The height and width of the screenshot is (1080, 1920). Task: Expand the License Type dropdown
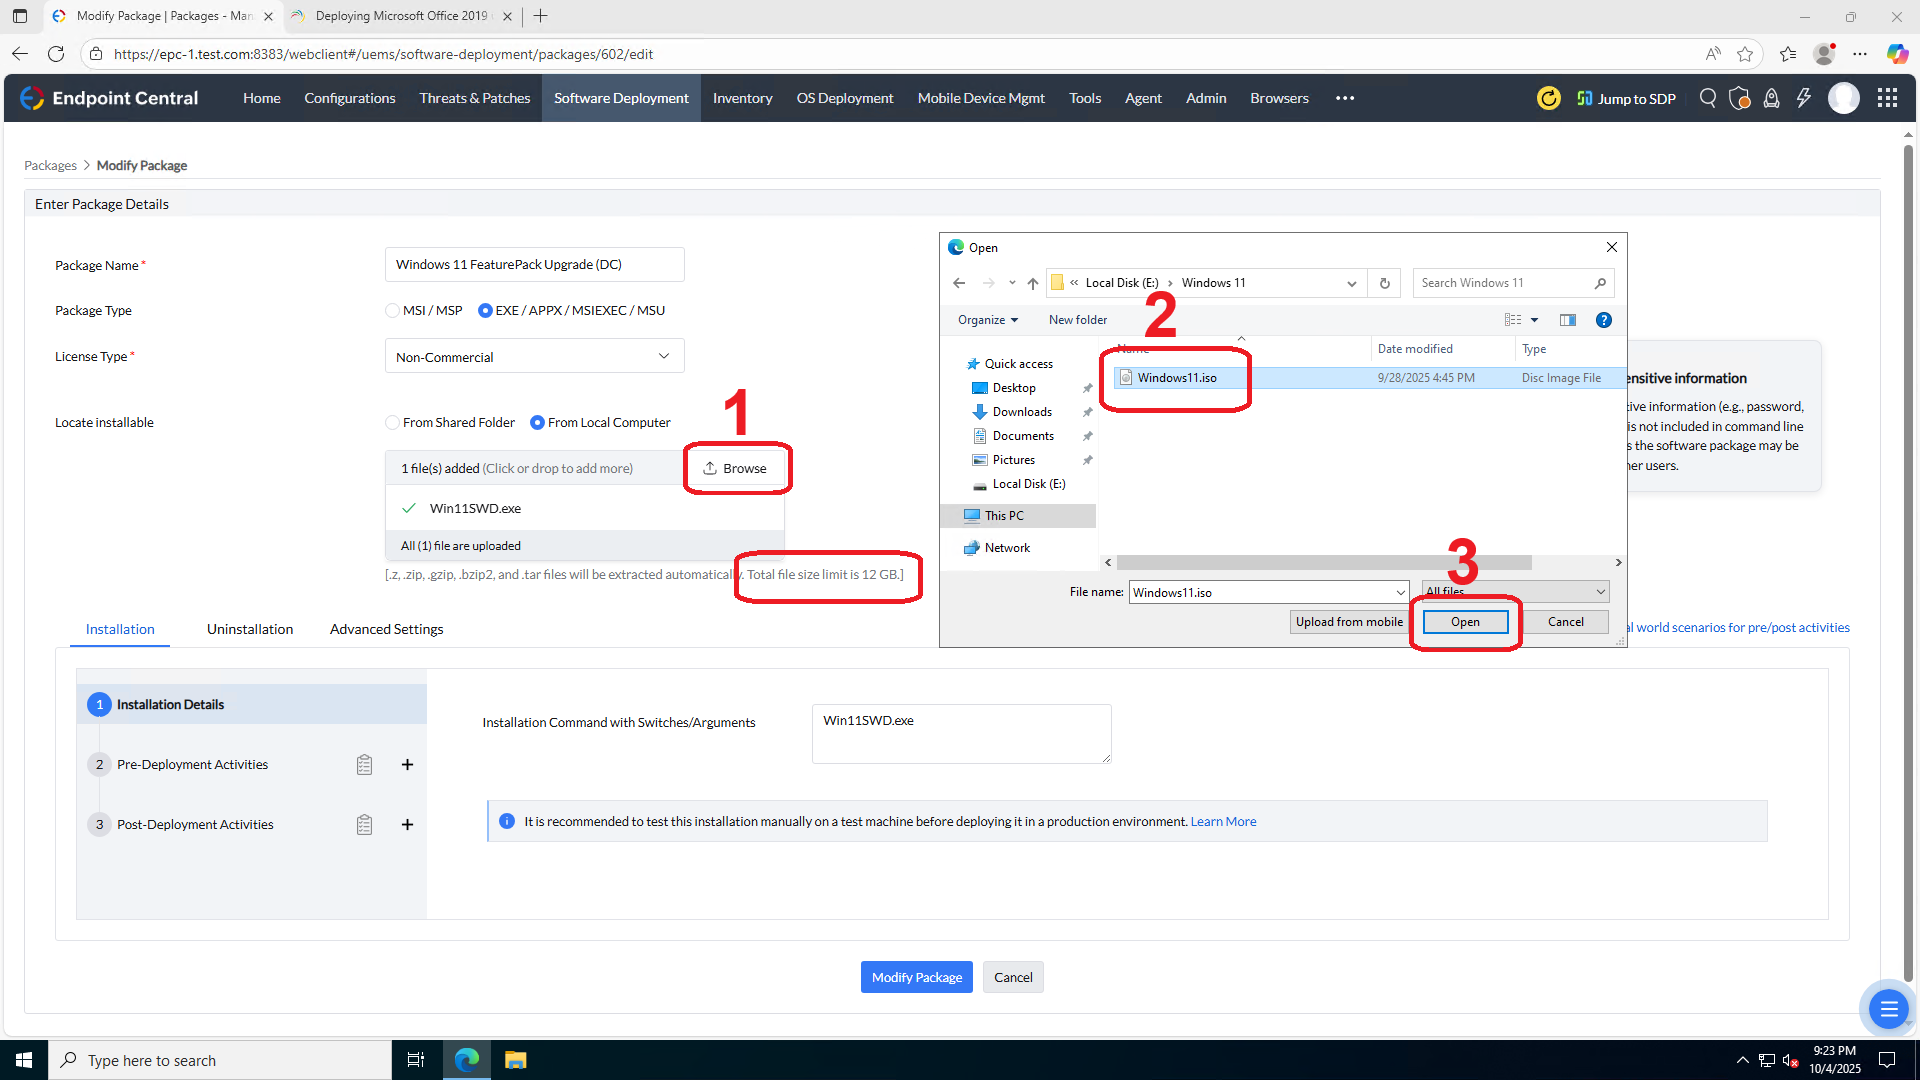(663, 357)
